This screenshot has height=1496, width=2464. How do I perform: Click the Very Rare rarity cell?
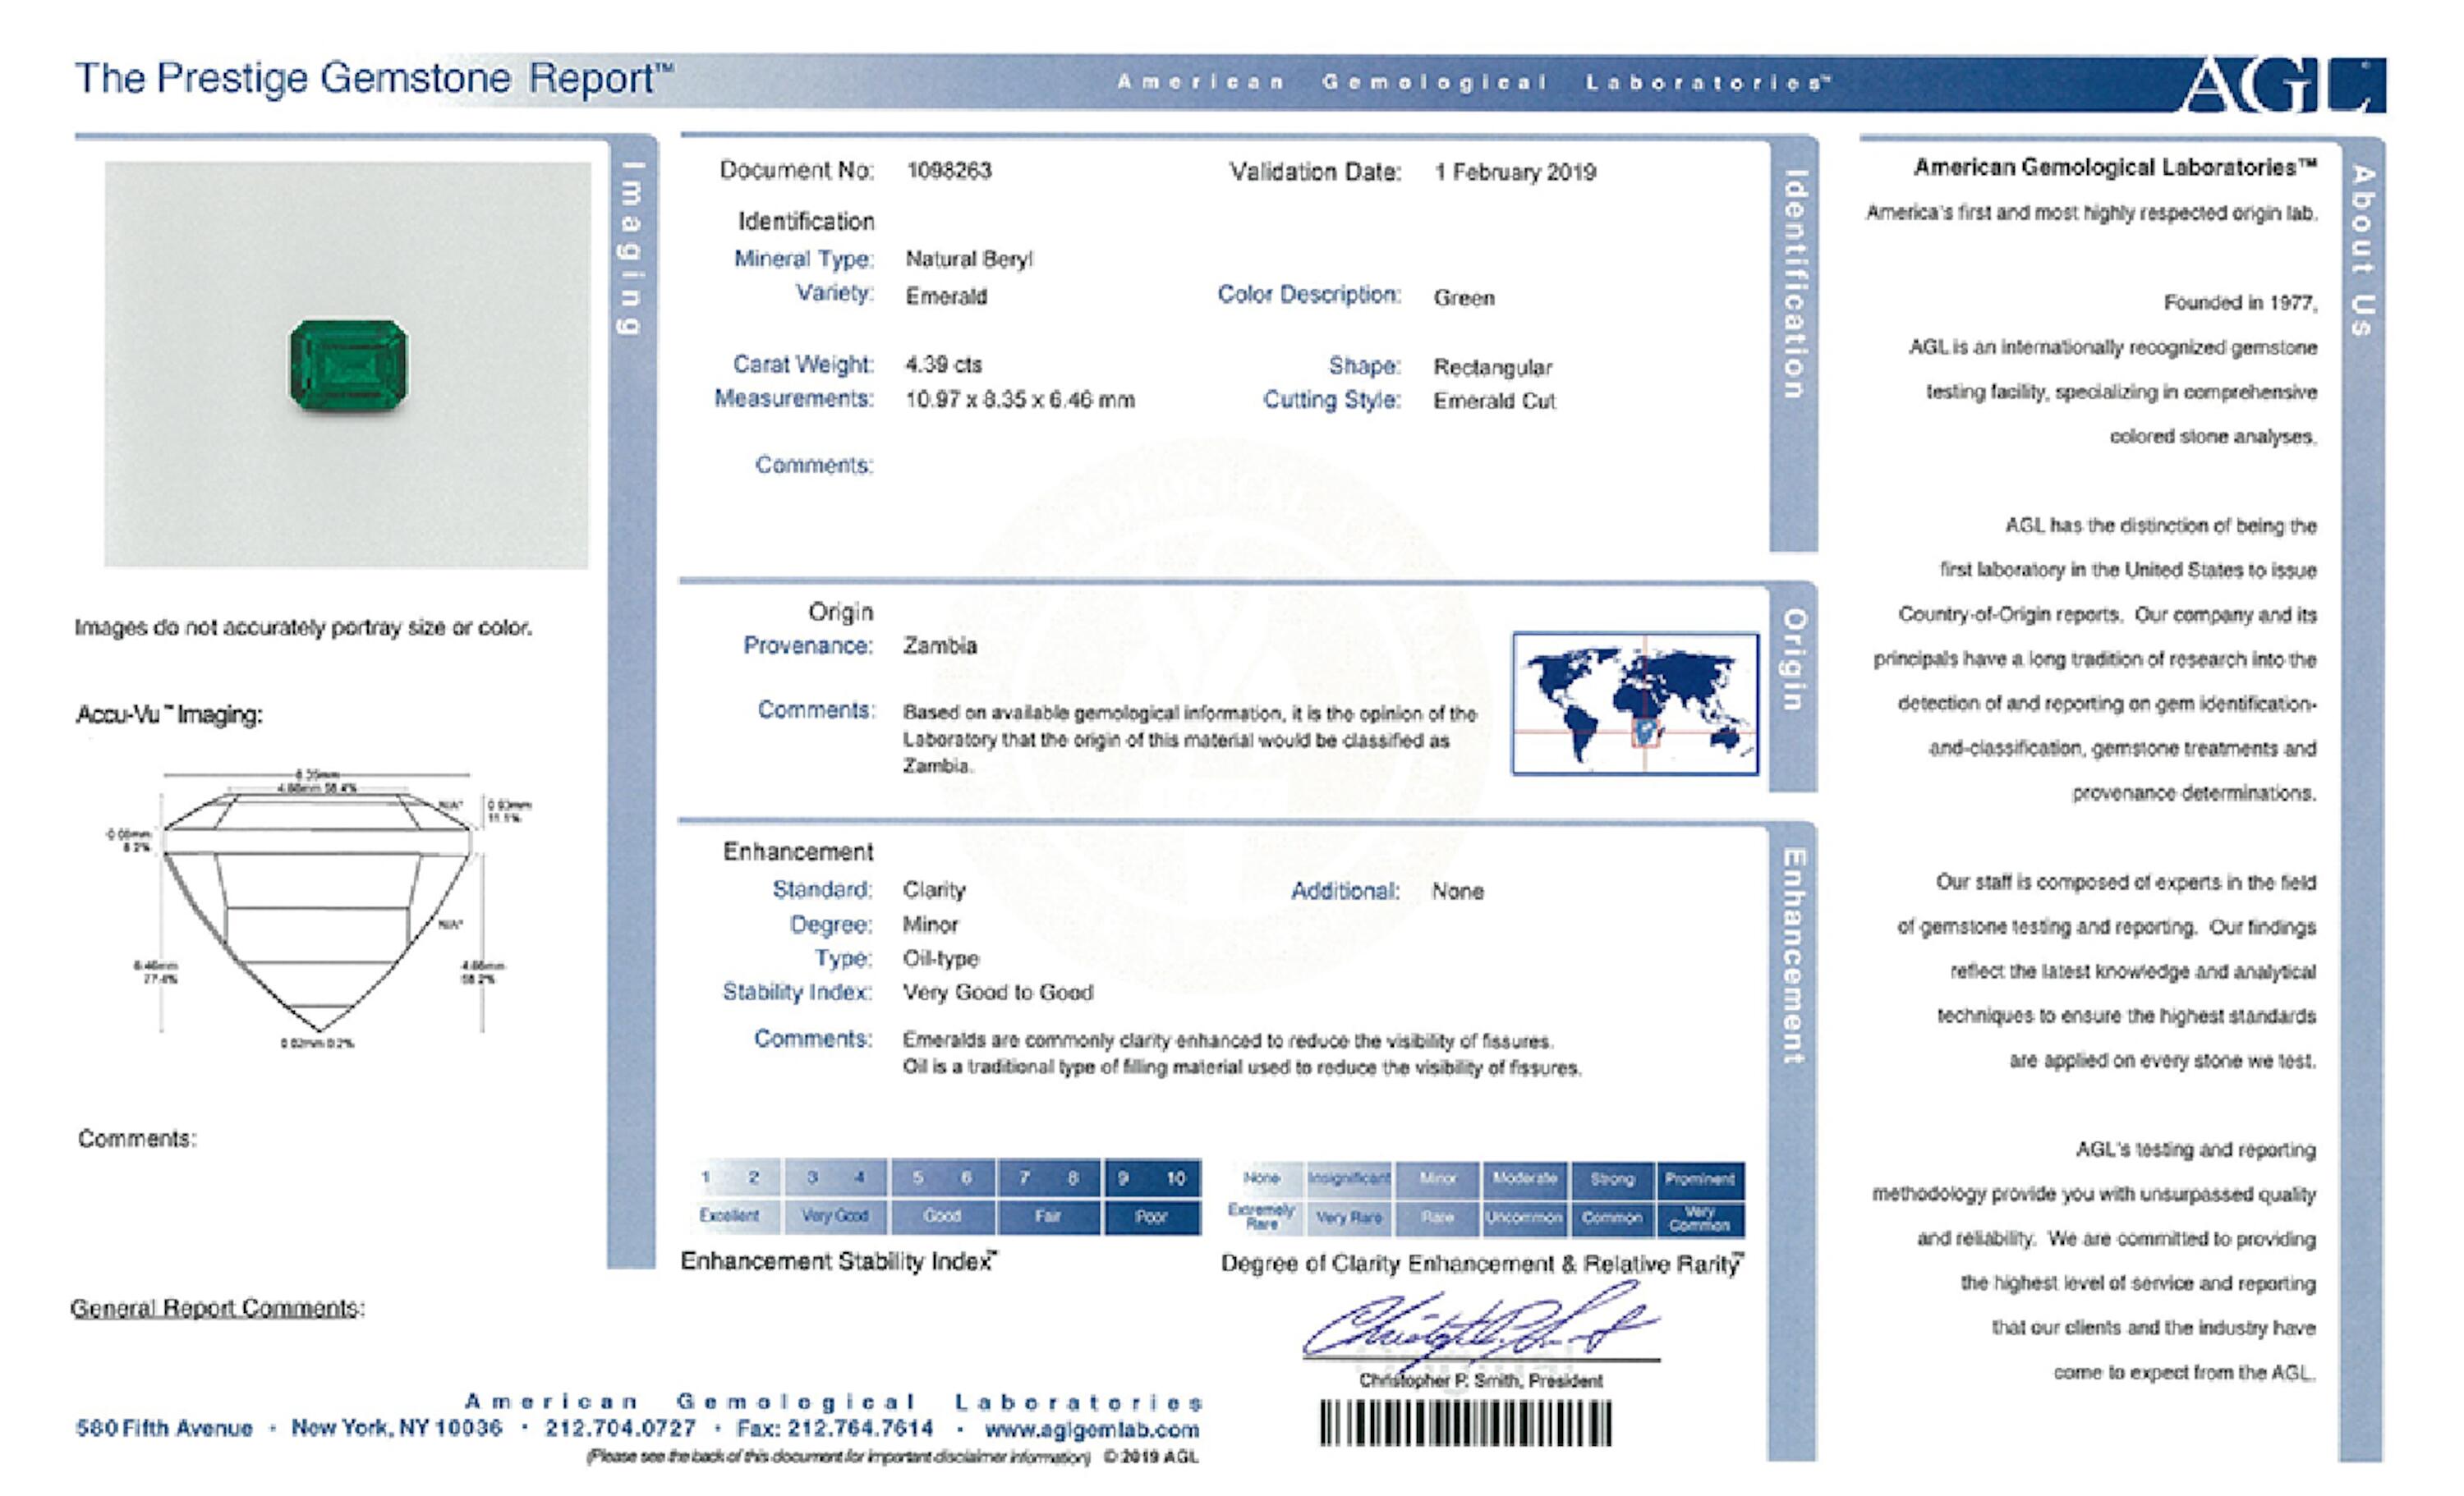1348,1217
